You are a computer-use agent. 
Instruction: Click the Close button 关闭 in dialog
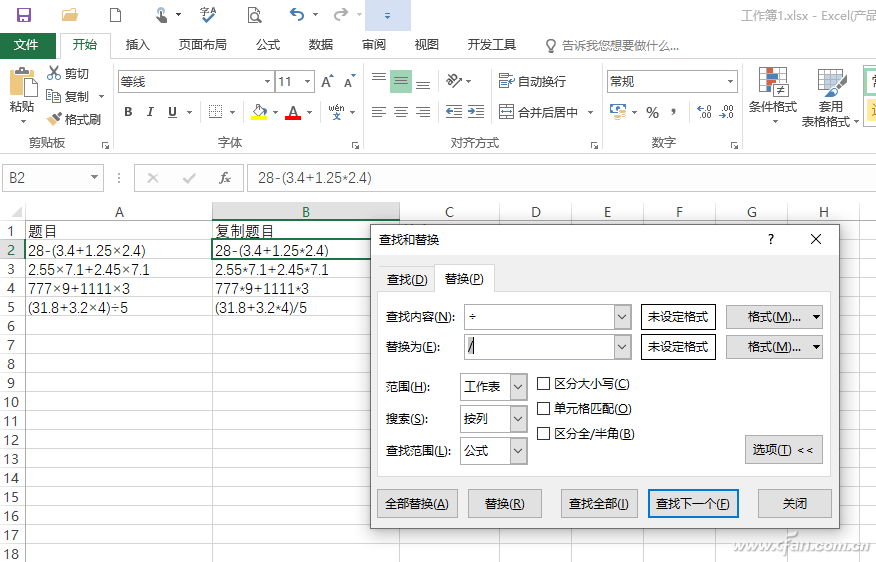point(794,504)
